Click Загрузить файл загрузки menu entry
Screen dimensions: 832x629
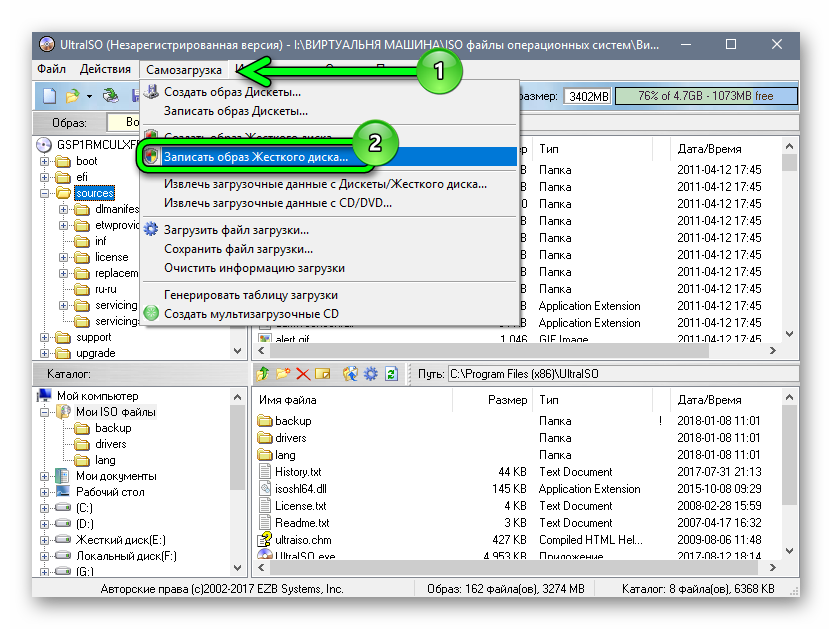click(238, 229)
